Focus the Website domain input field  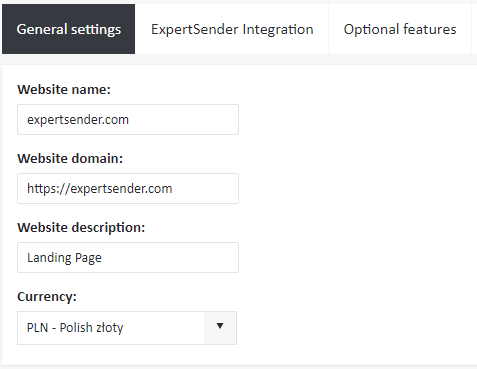pos(128,188)
